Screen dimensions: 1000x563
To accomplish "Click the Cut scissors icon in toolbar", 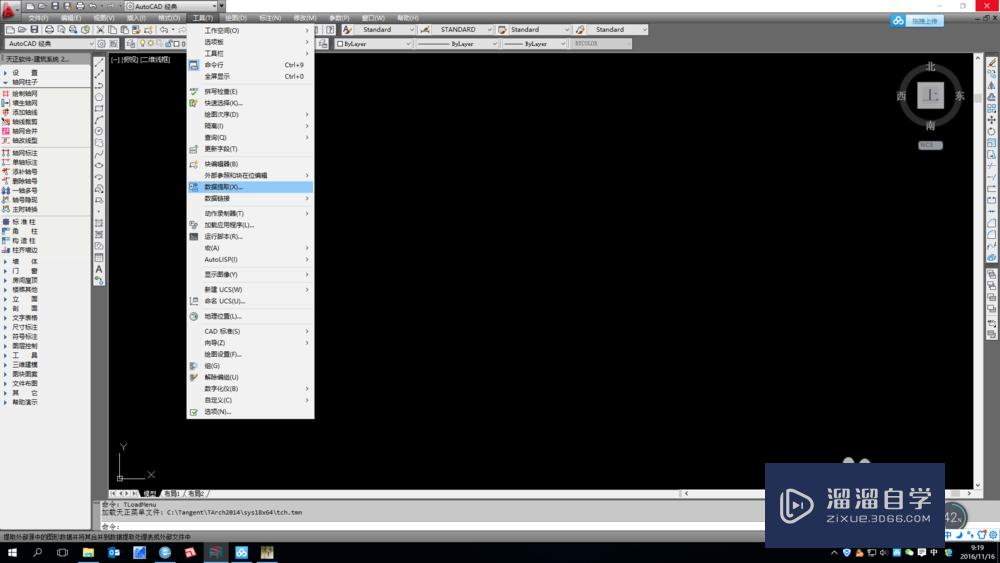I will [x=100, y=30].
